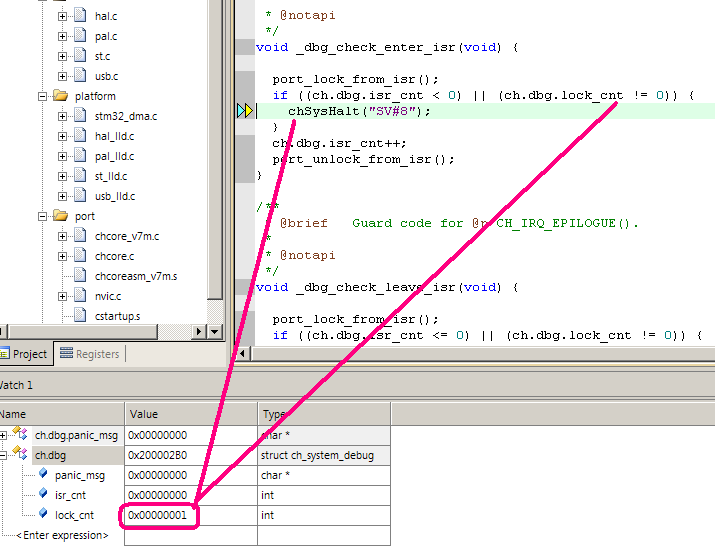
Task: Click the st_lld.c file icon
Action: (x=80, y=175)
